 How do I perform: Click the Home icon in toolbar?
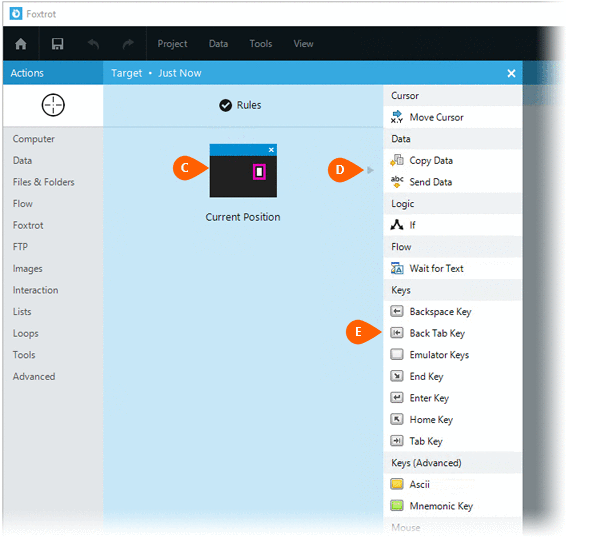point(21,44)
